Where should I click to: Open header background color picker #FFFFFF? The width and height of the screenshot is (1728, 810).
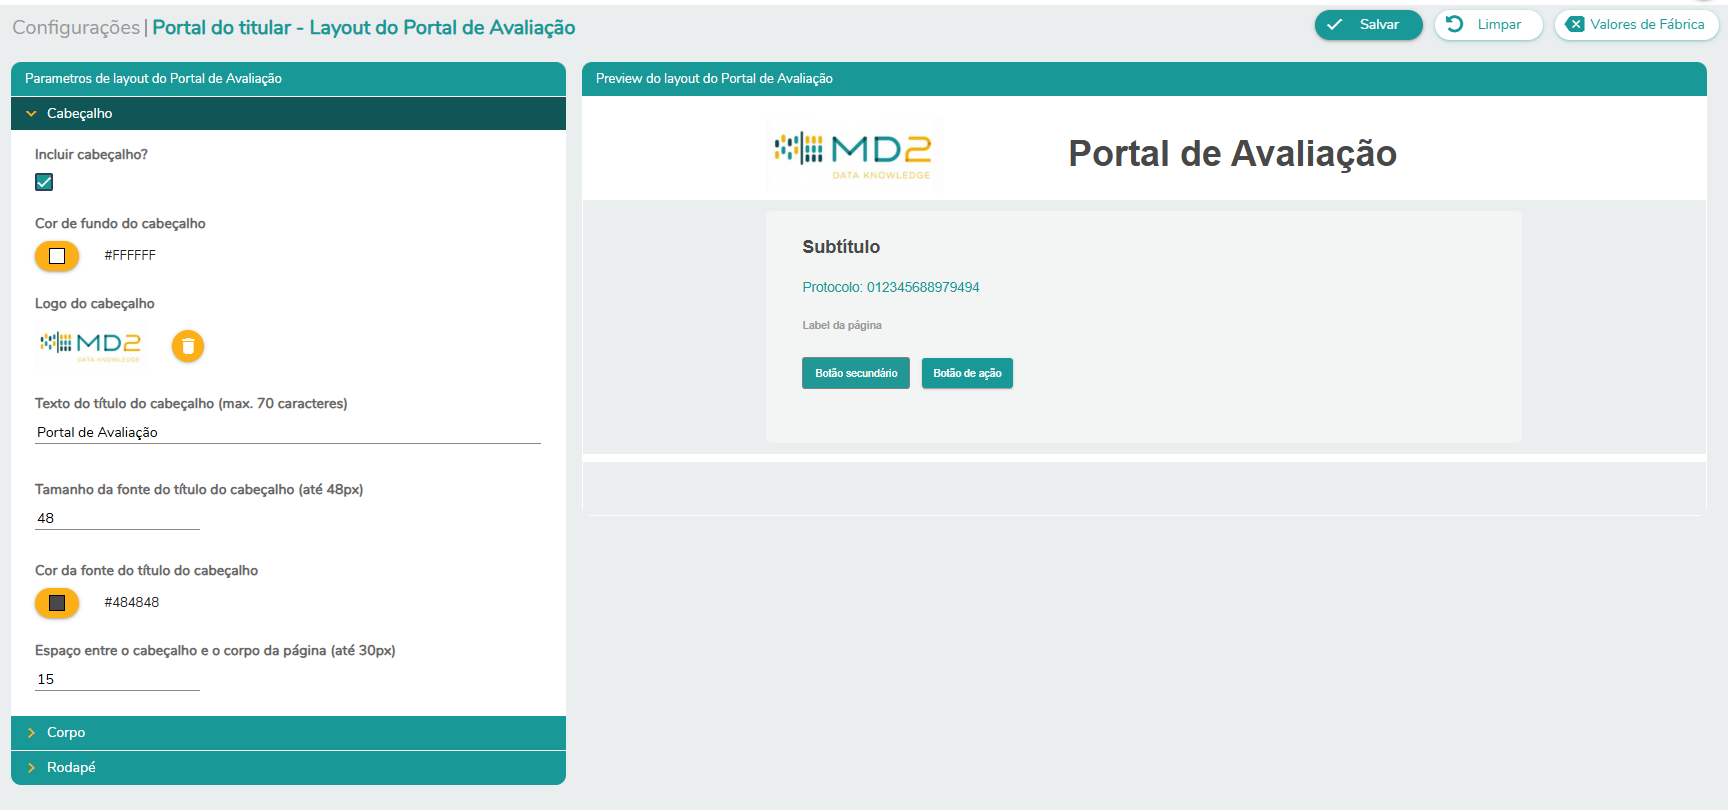[57, 256]
